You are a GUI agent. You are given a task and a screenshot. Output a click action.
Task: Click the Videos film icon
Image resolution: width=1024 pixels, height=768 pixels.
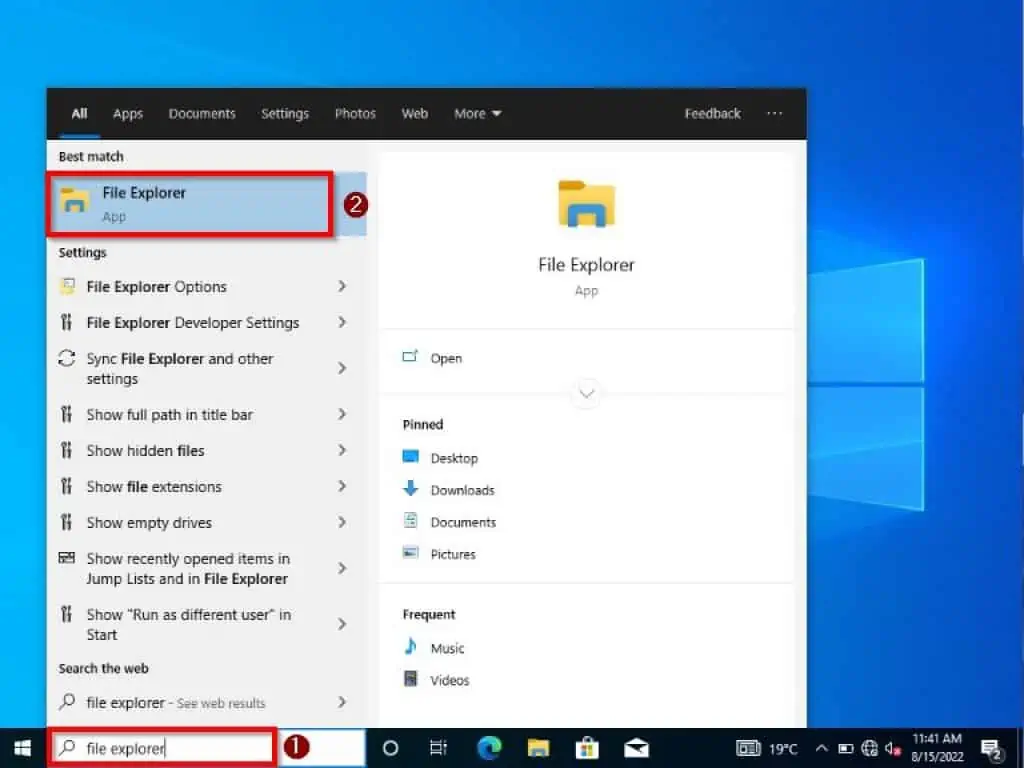pyautogui.click(x=411, y=678)
